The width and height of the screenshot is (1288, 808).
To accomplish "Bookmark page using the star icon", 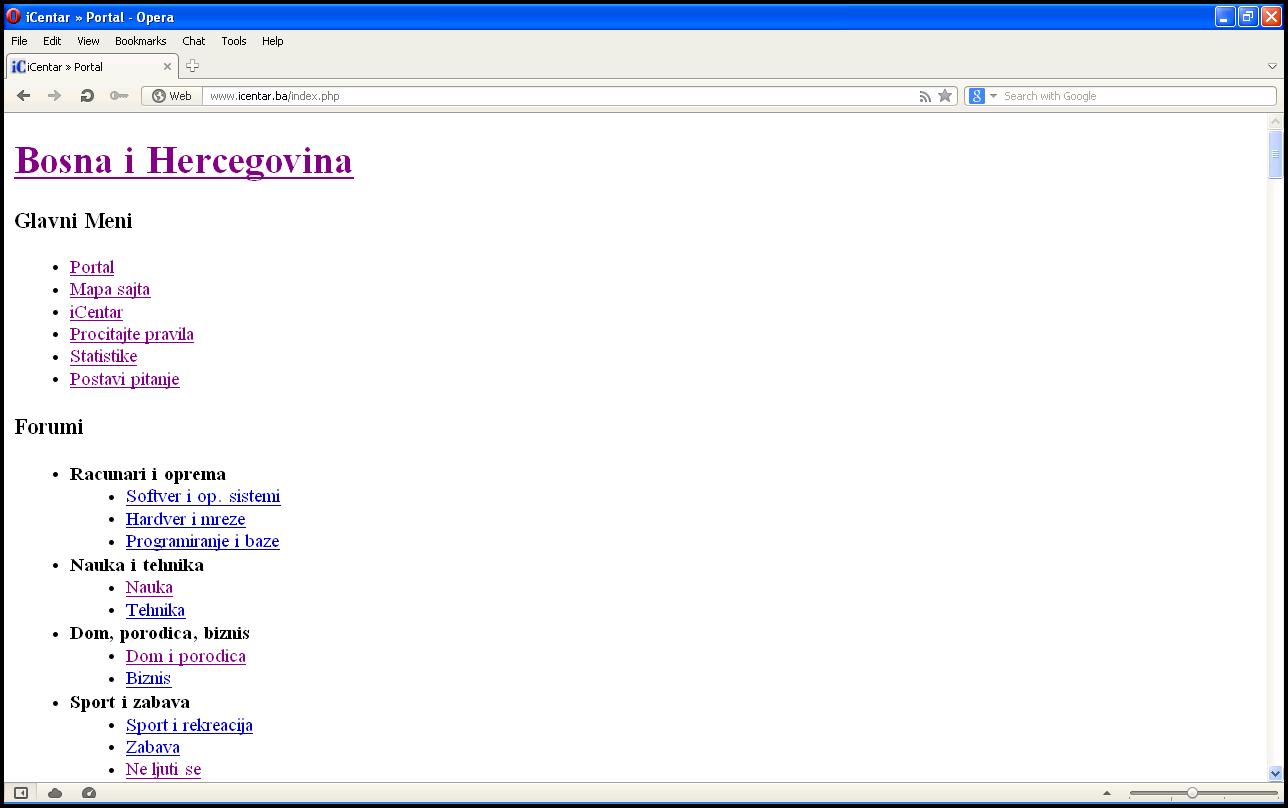I will pyautogui.click(x=945, y=96).
